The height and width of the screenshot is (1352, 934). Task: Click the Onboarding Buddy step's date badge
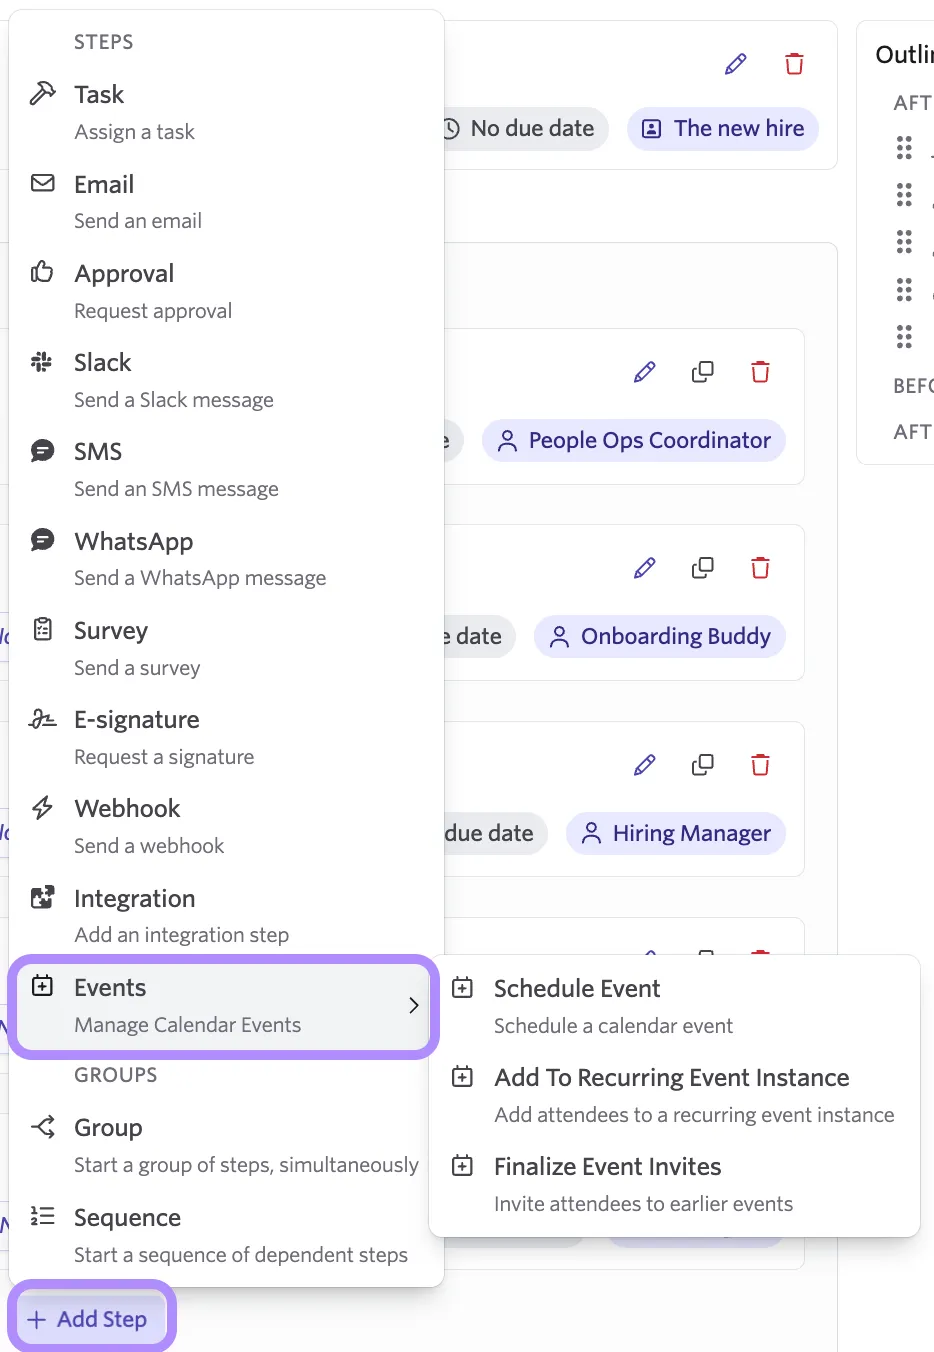click(480, 636)
